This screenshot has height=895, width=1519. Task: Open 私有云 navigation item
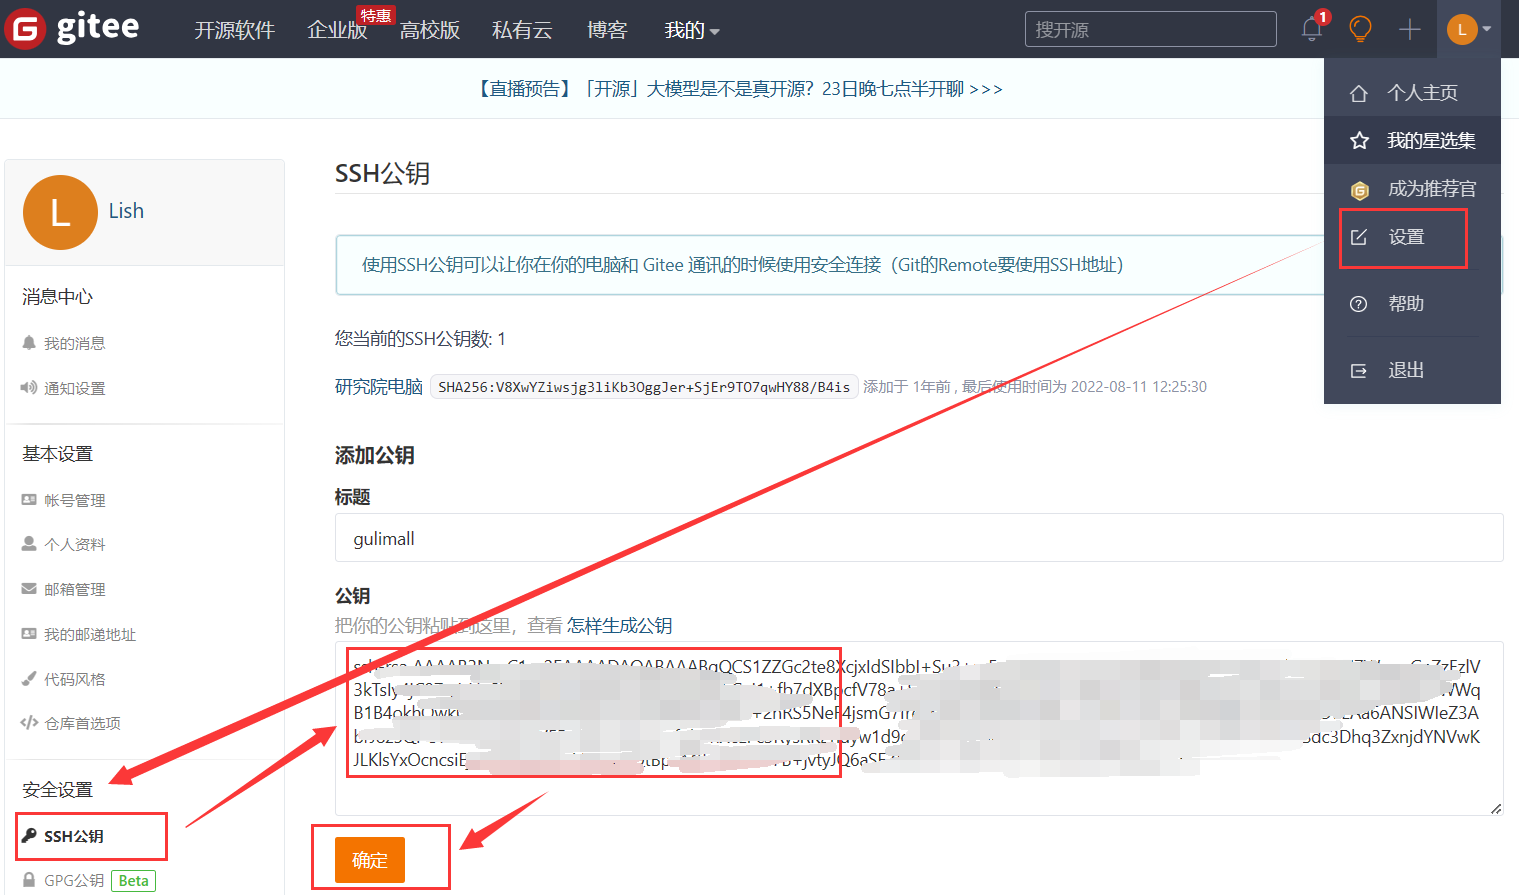(522, 30)
